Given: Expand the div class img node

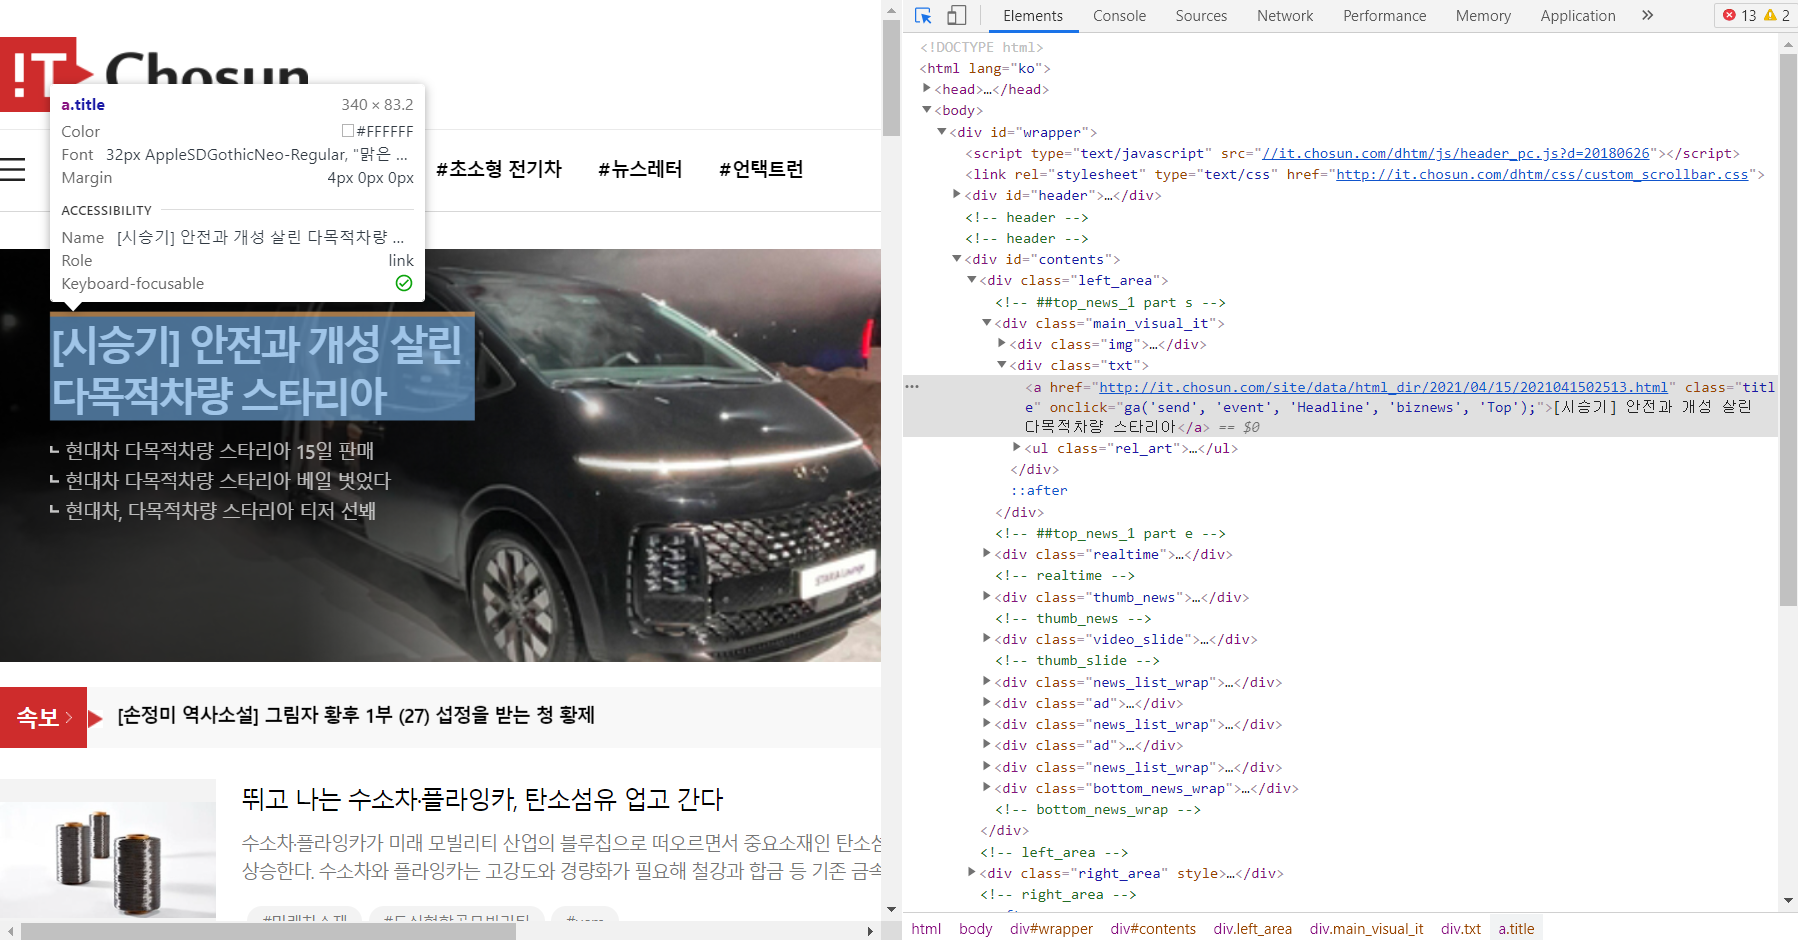Looking at the screenshot, I should (1002, 344).
